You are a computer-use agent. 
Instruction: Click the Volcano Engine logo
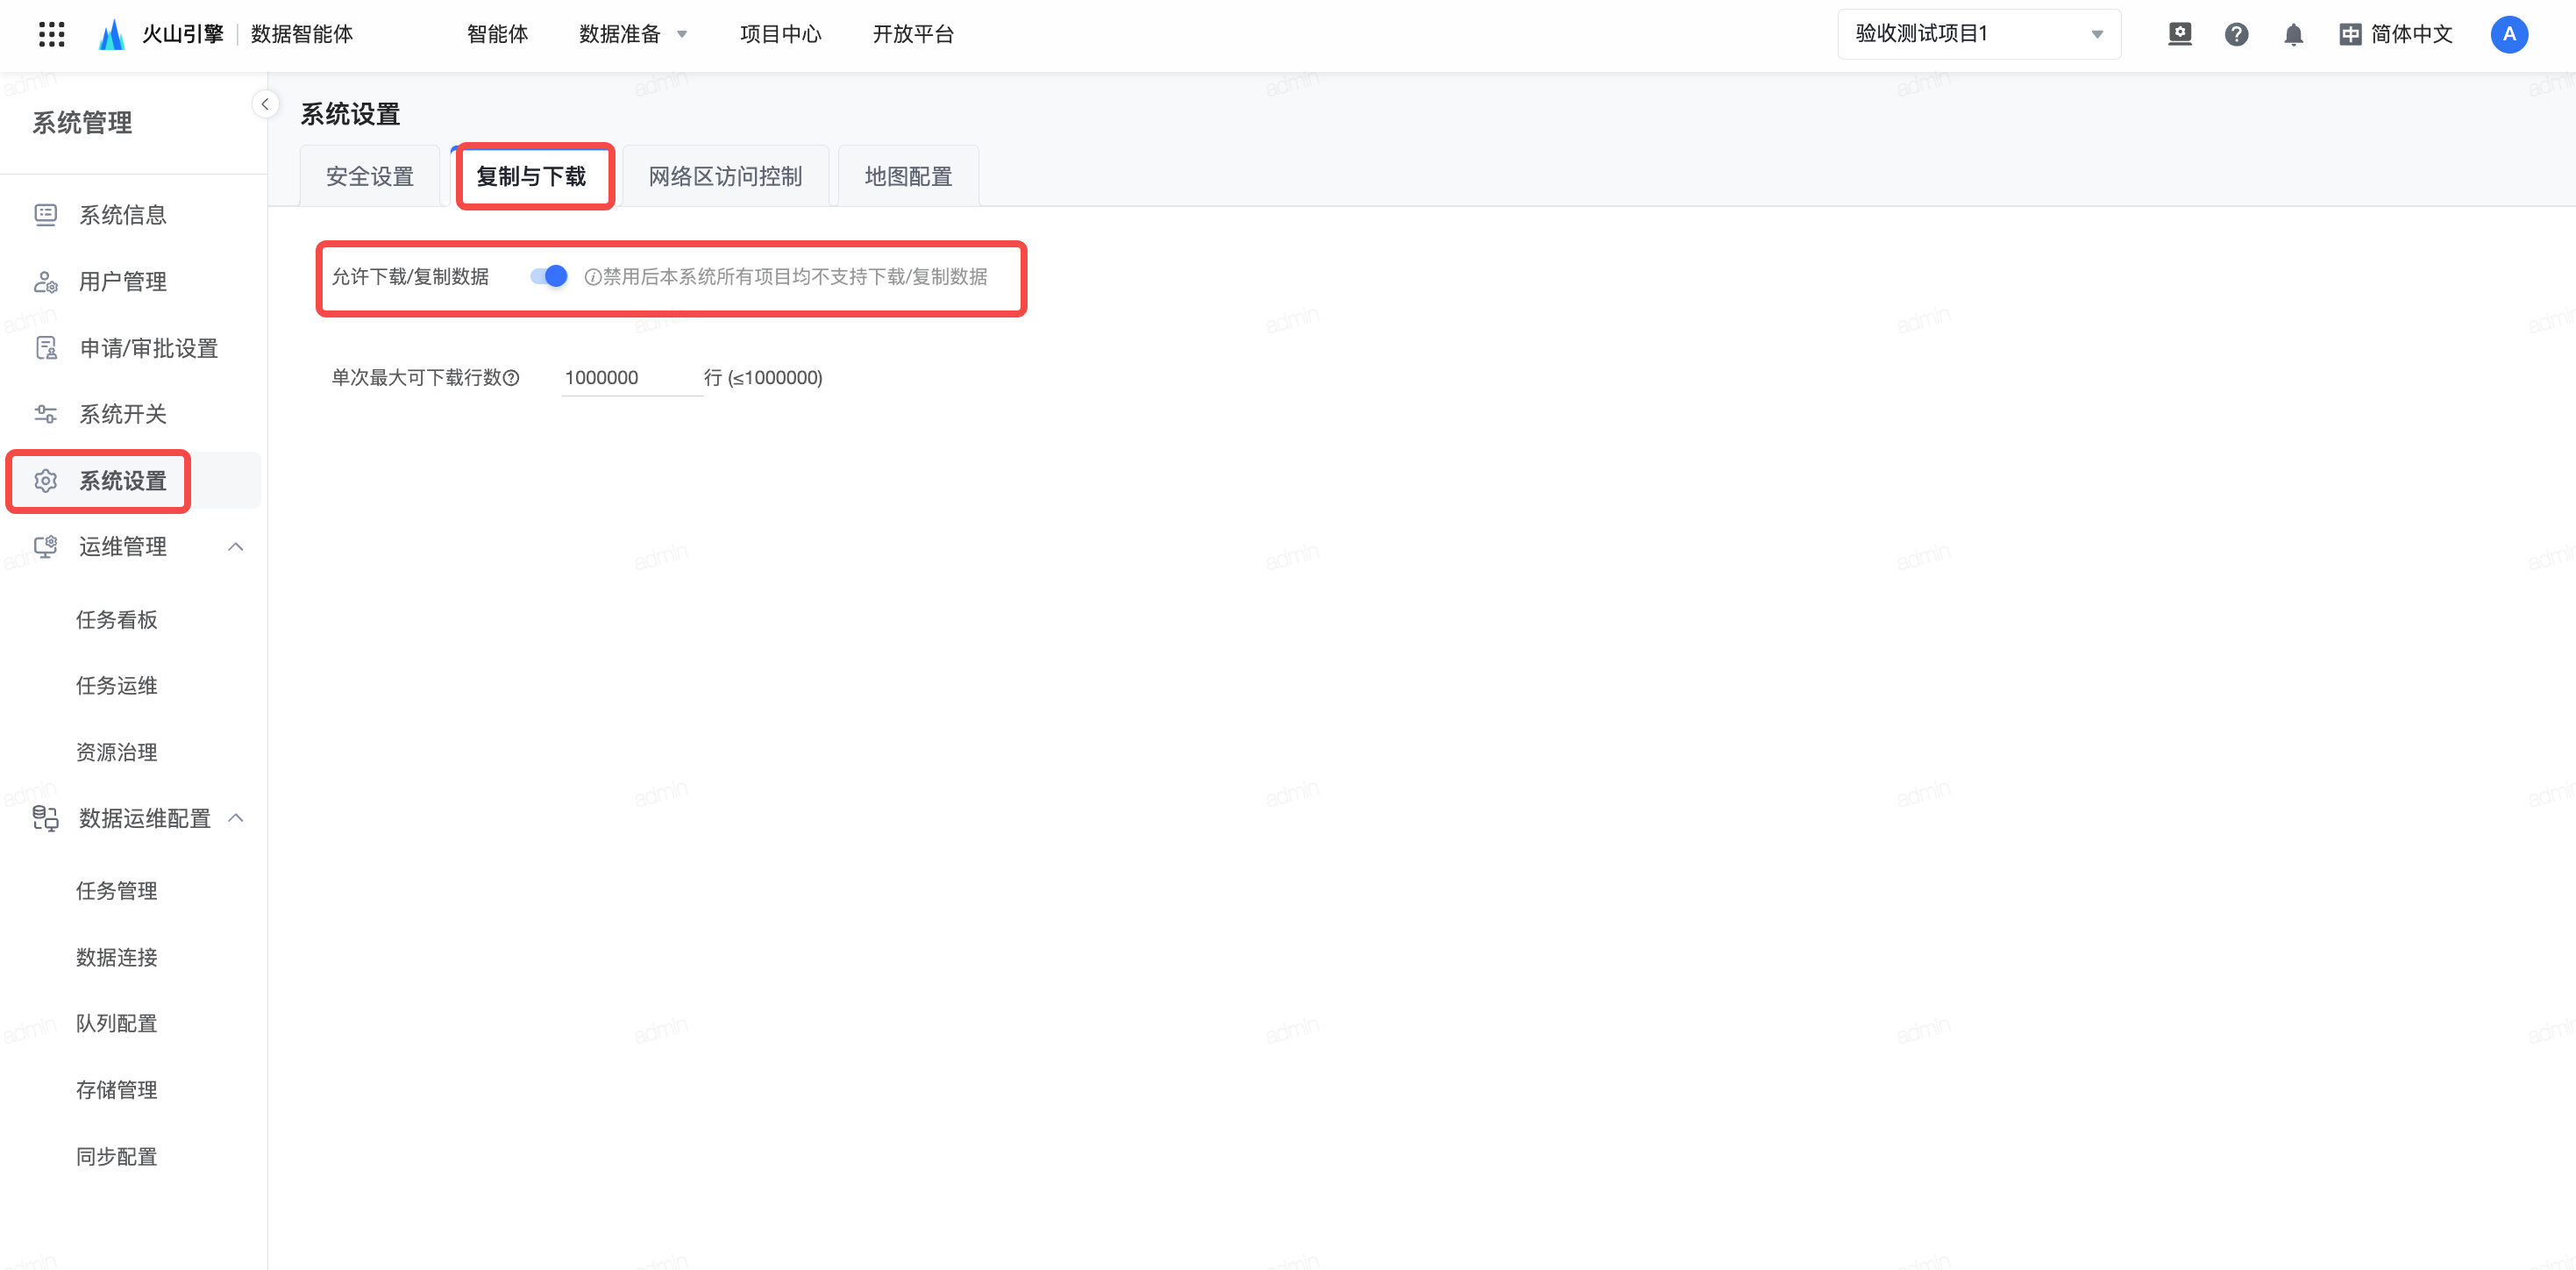point(112,34)
